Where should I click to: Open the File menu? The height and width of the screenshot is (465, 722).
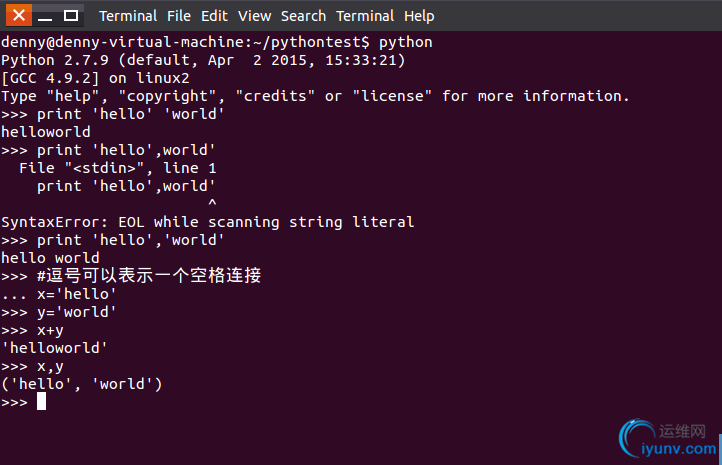coord(179,16)
